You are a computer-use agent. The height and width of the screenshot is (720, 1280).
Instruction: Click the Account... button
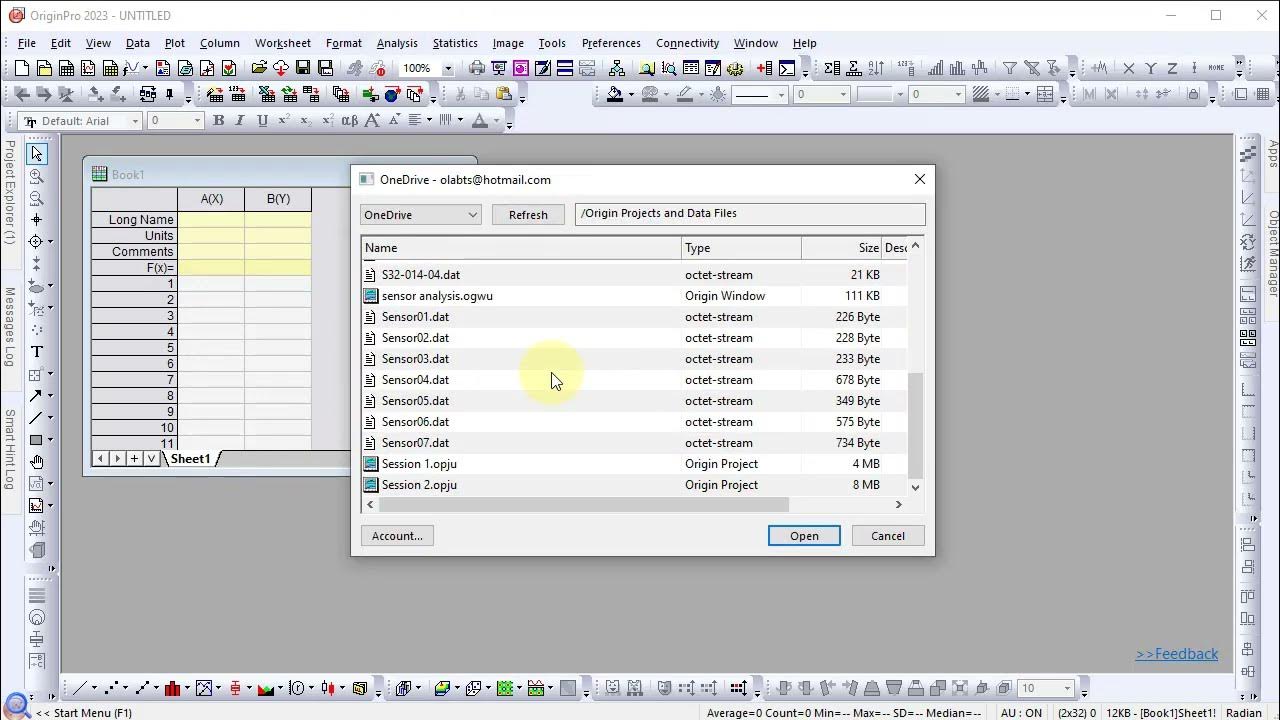(397, 536)
